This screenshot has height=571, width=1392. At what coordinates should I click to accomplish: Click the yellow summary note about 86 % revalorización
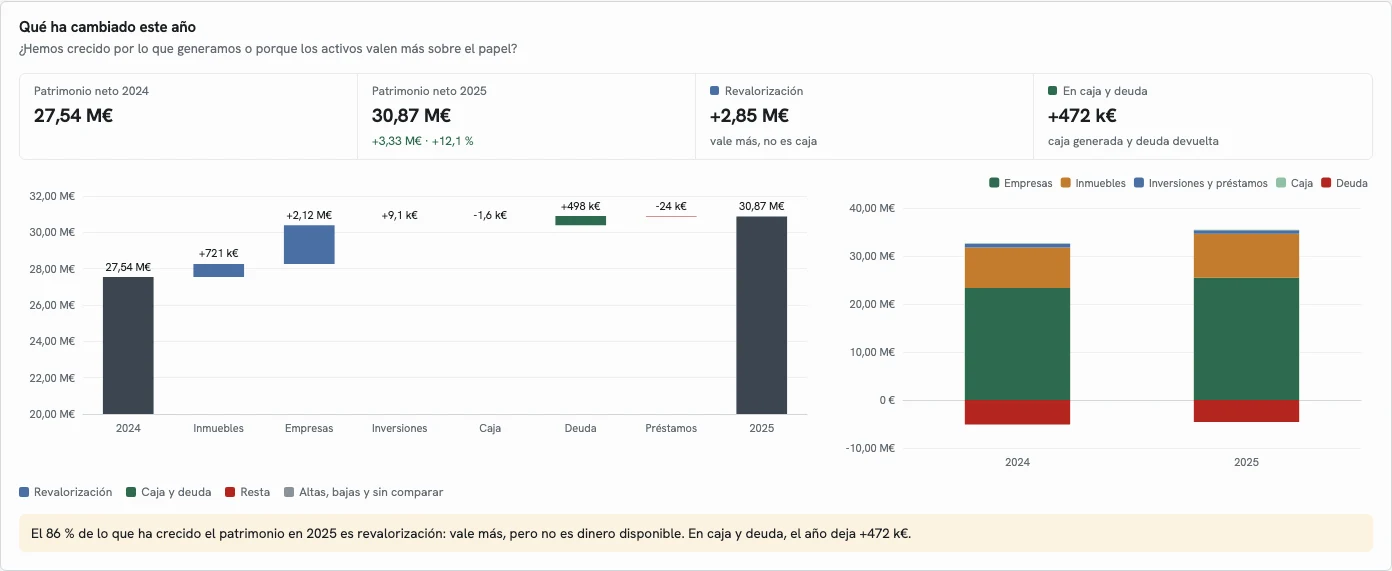696,533
